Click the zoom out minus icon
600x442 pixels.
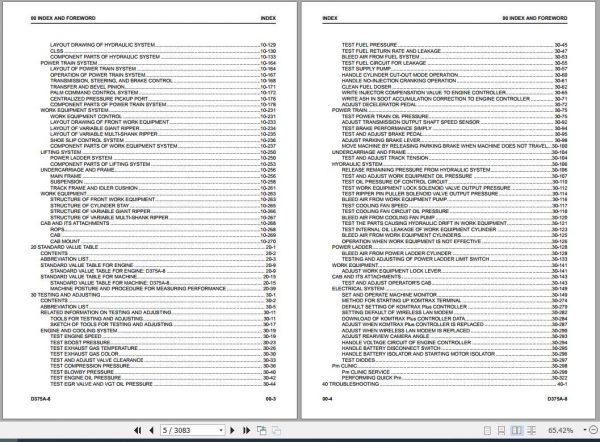tap(594, 430)
